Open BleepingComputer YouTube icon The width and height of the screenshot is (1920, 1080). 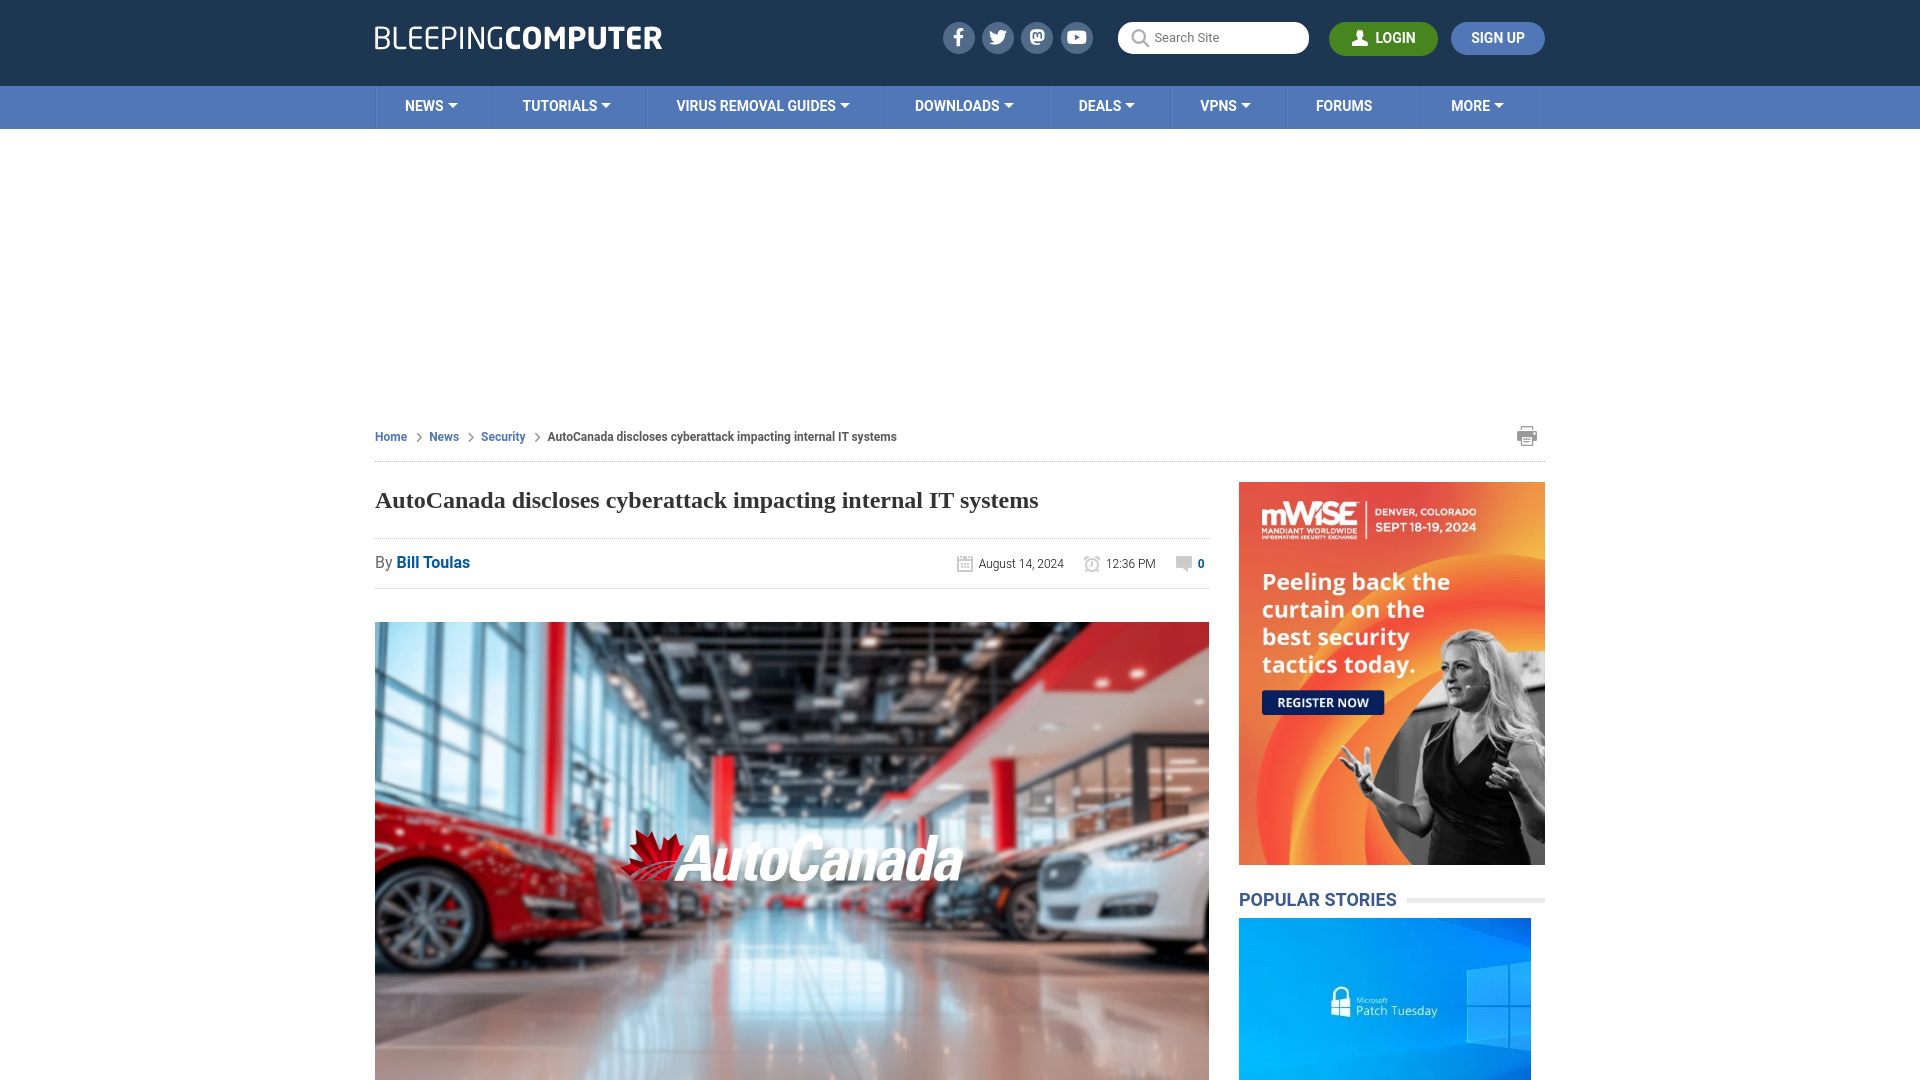tap(1077, 38)
